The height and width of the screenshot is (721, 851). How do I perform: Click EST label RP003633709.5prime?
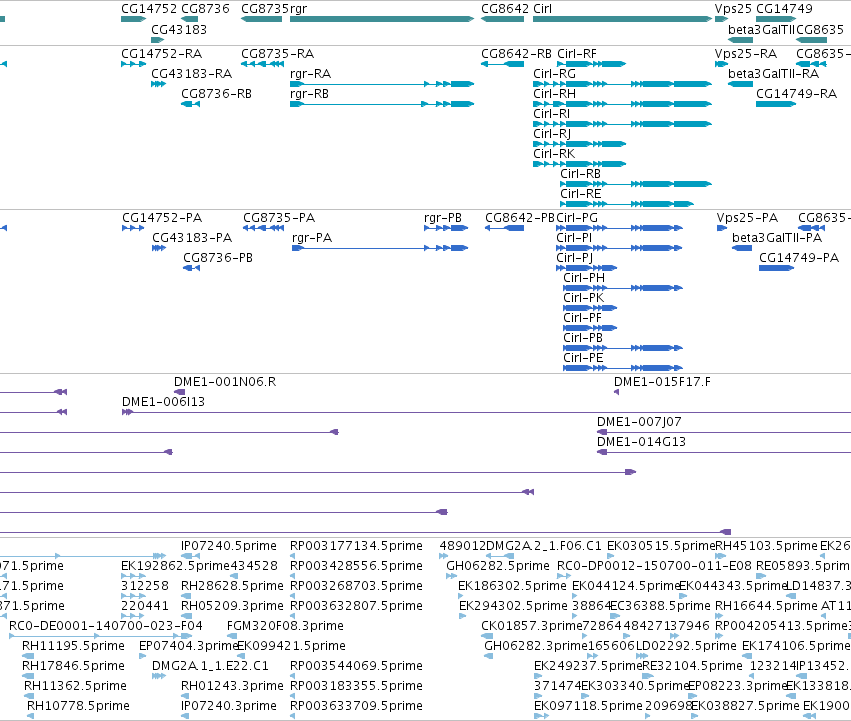pos(356,706)
